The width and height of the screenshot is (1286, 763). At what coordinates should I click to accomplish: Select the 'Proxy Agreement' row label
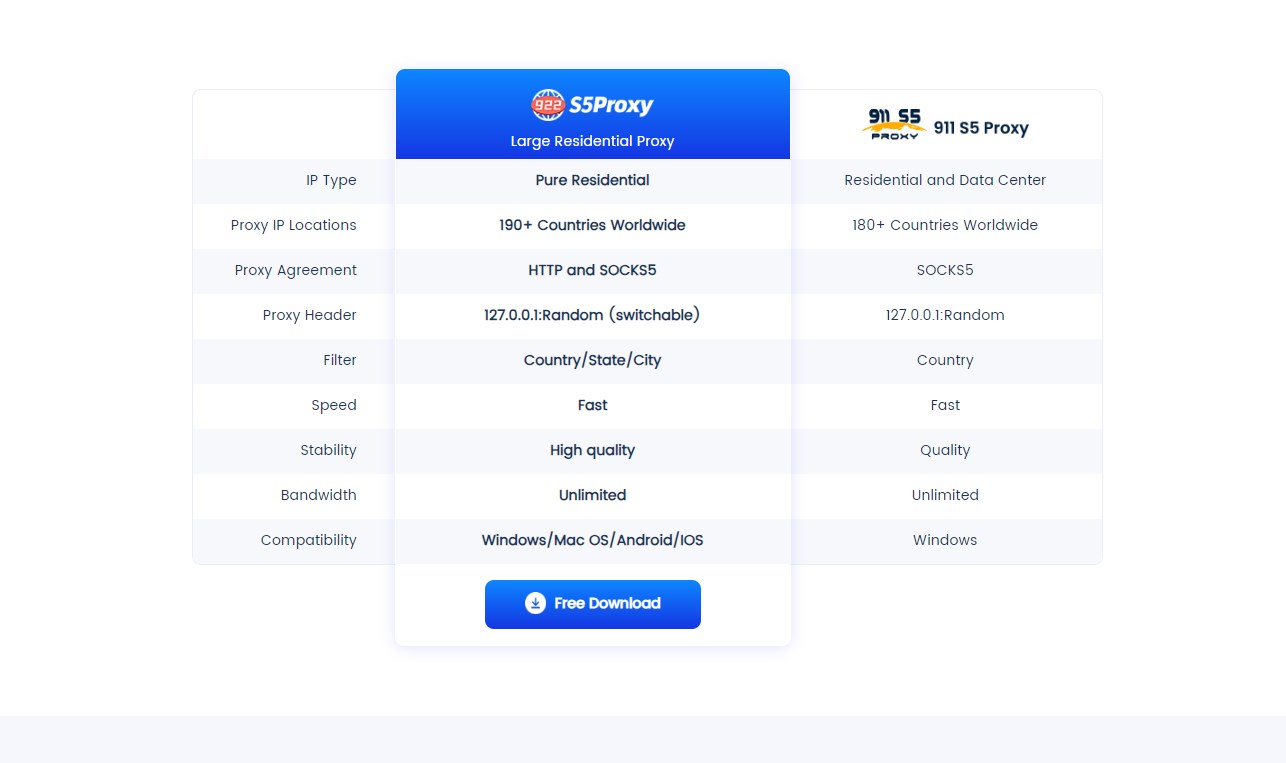295,270
